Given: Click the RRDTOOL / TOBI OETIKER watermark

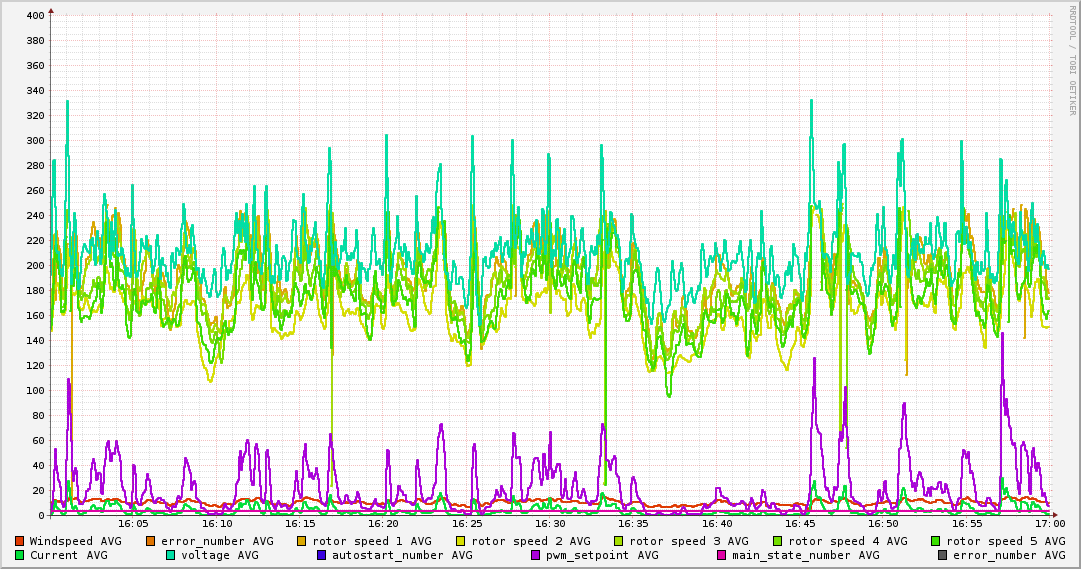Looking at the screenshot, I should 1071,60.
